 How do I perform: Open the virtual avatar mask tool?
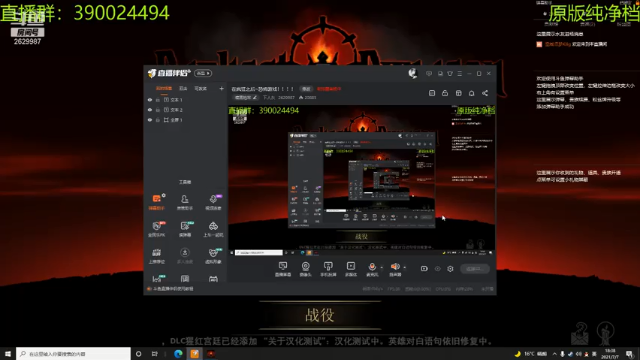tap(213, 255)
